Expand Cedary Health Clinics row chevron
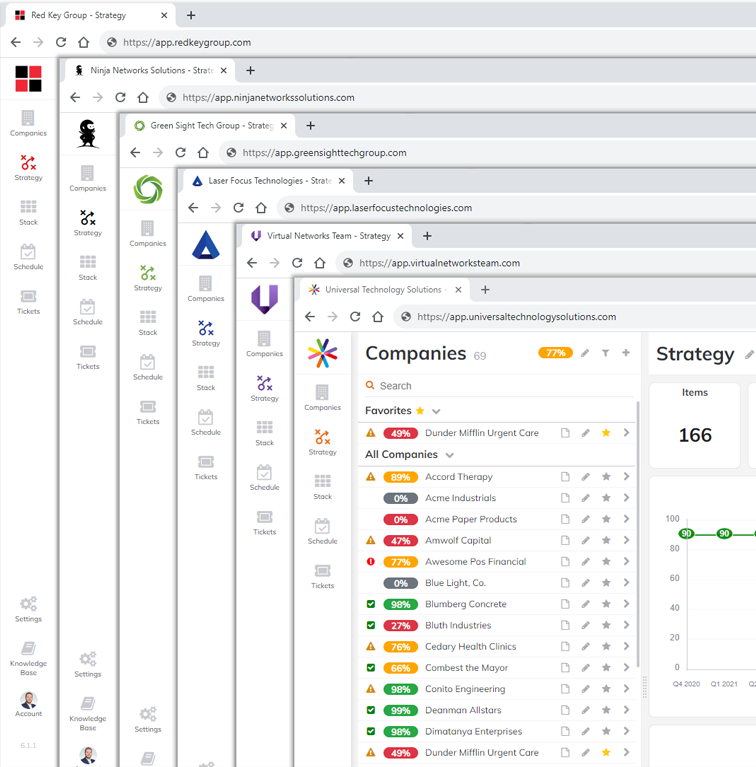This screenshot has width=756, height=767. point(626,646)
